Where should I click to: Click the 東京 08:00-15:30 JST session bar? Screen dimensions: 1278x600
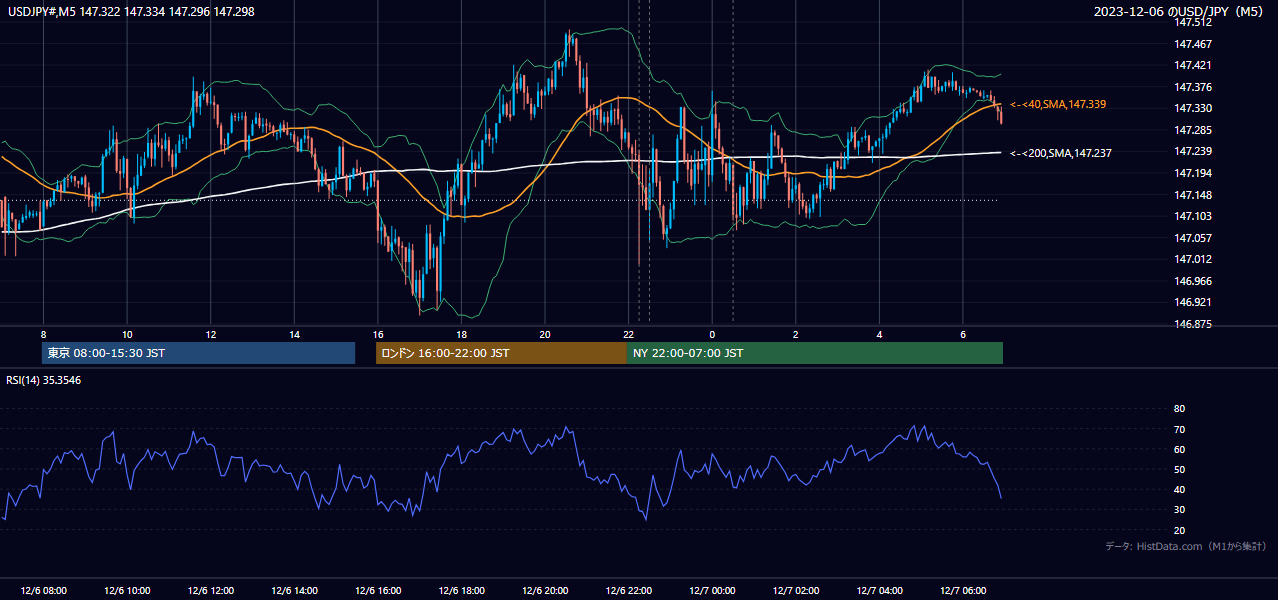click(x=199, y=353)
